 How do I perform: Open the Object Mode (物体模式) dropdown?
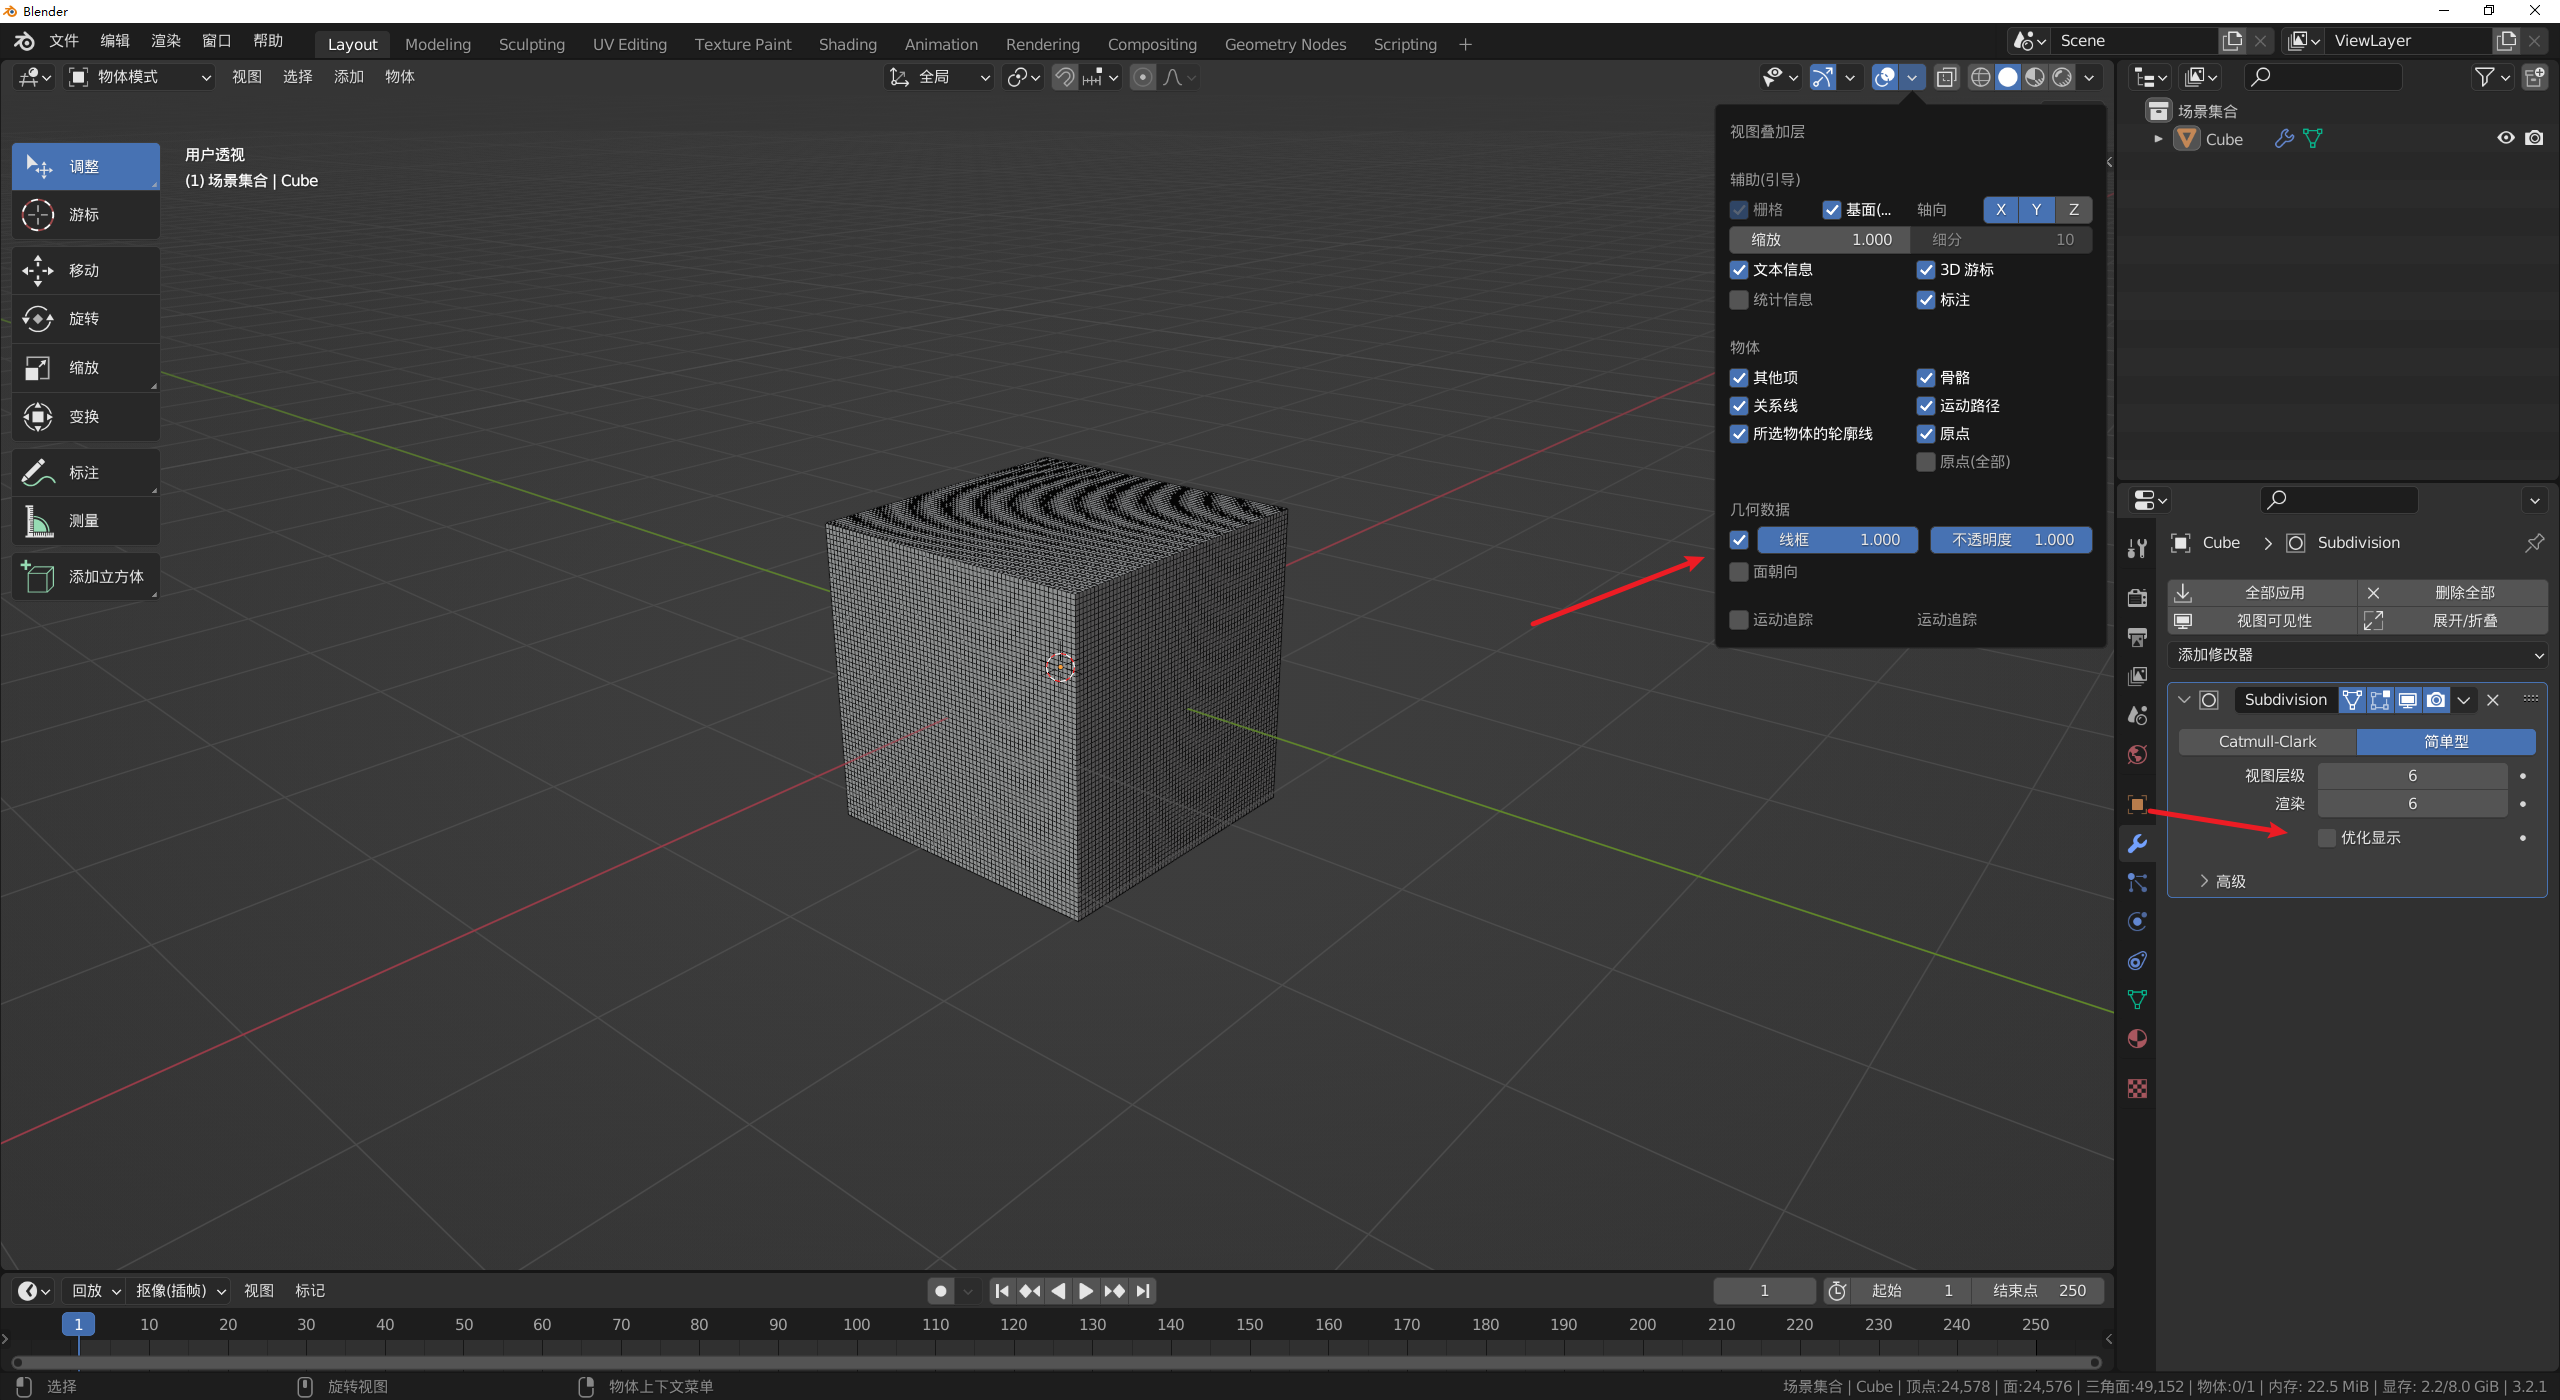click(x=140, y=77)
